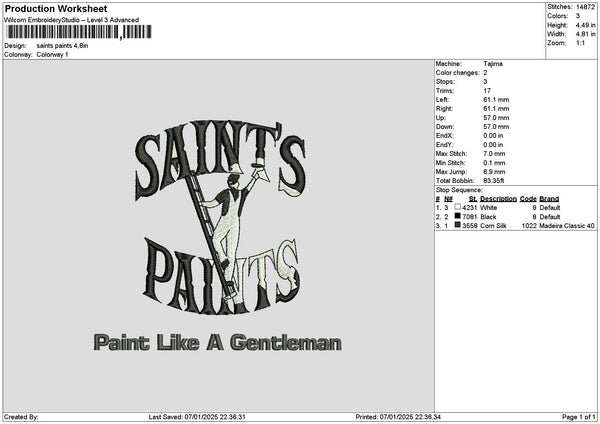Click the Right value 61.1 mm
Screen dimensions: 600x424
(x=496, y=109)
